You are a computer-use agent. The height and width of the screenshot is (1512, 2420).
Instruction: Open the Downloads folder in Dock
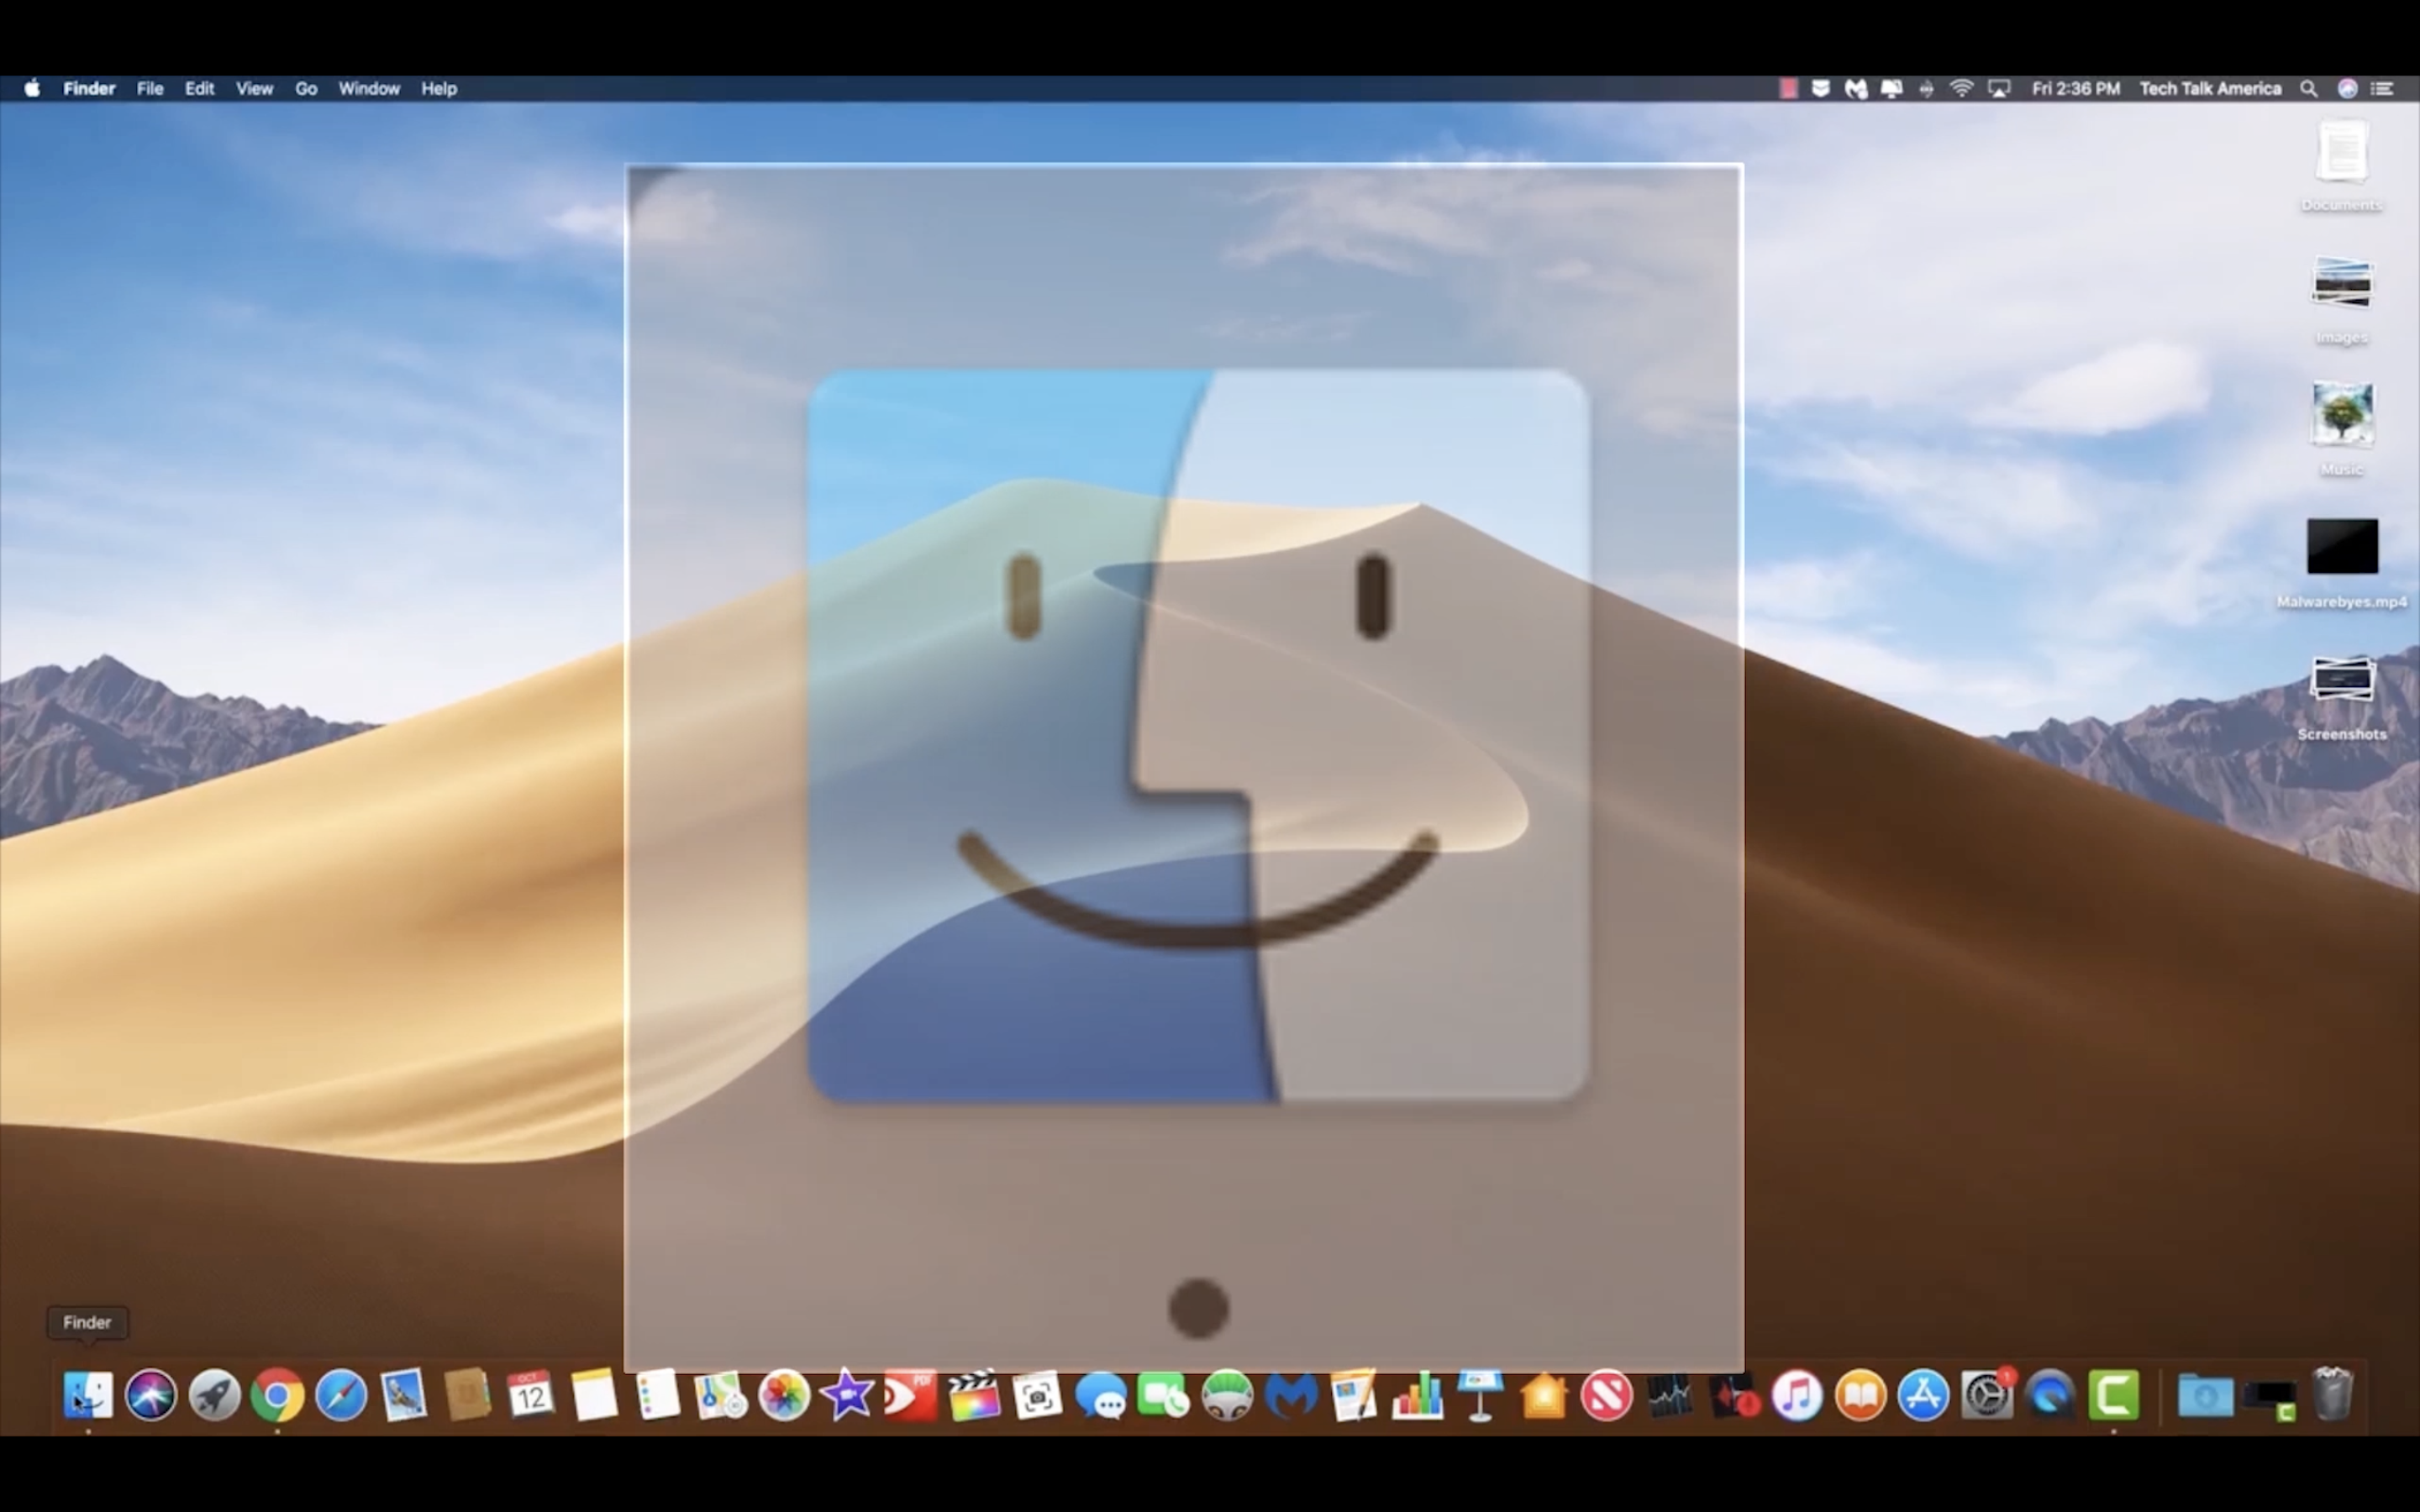pos(2205,1395)
